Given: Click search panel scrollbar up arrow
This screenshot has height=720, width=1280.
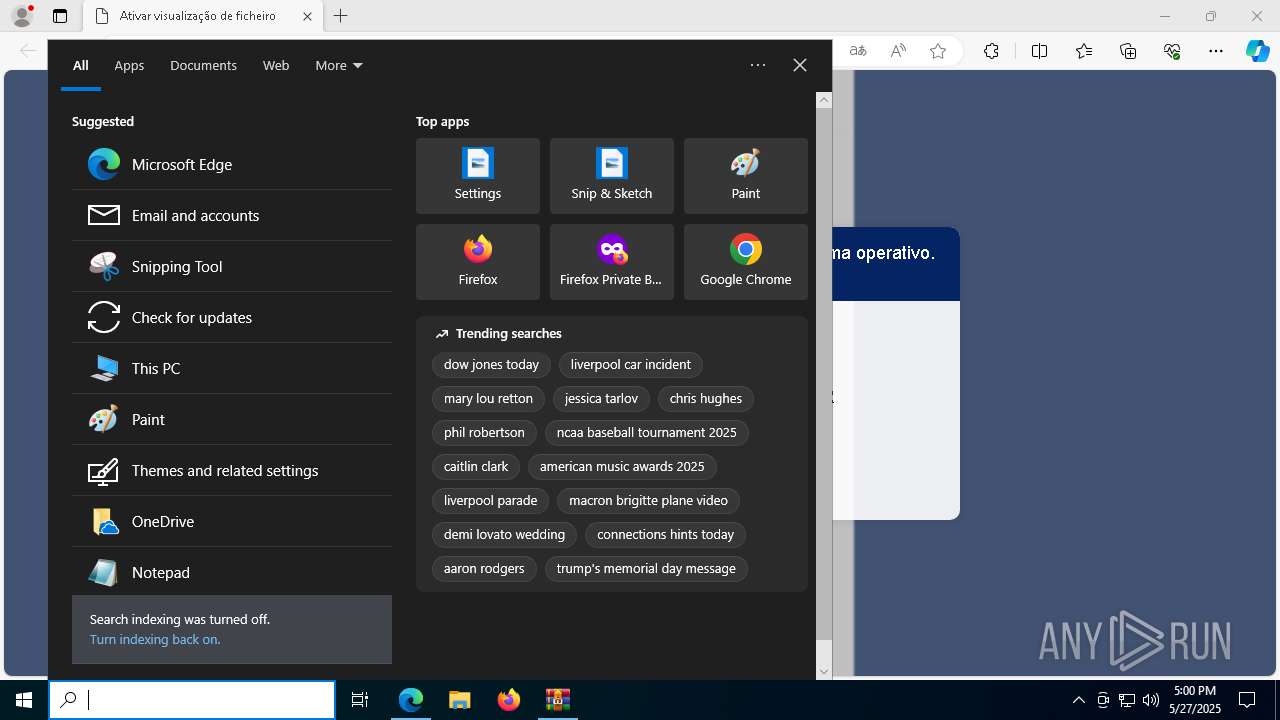Looking at the screenshot, I should pos(824,100).
